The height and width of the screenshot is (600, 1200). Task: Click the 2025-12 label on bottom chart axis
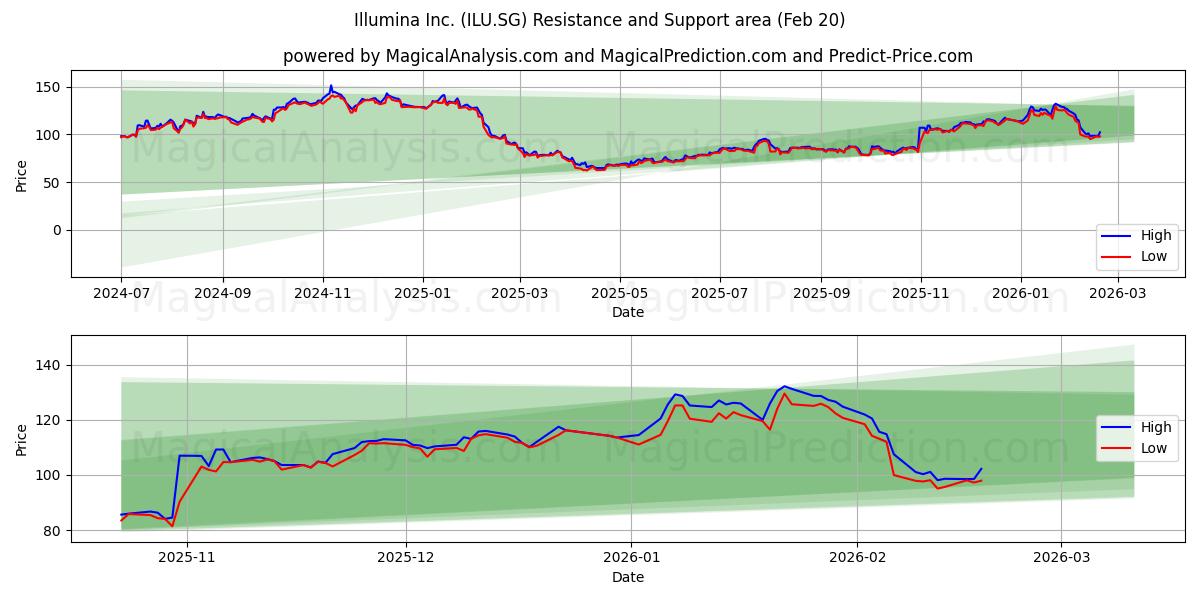[407, 560]
